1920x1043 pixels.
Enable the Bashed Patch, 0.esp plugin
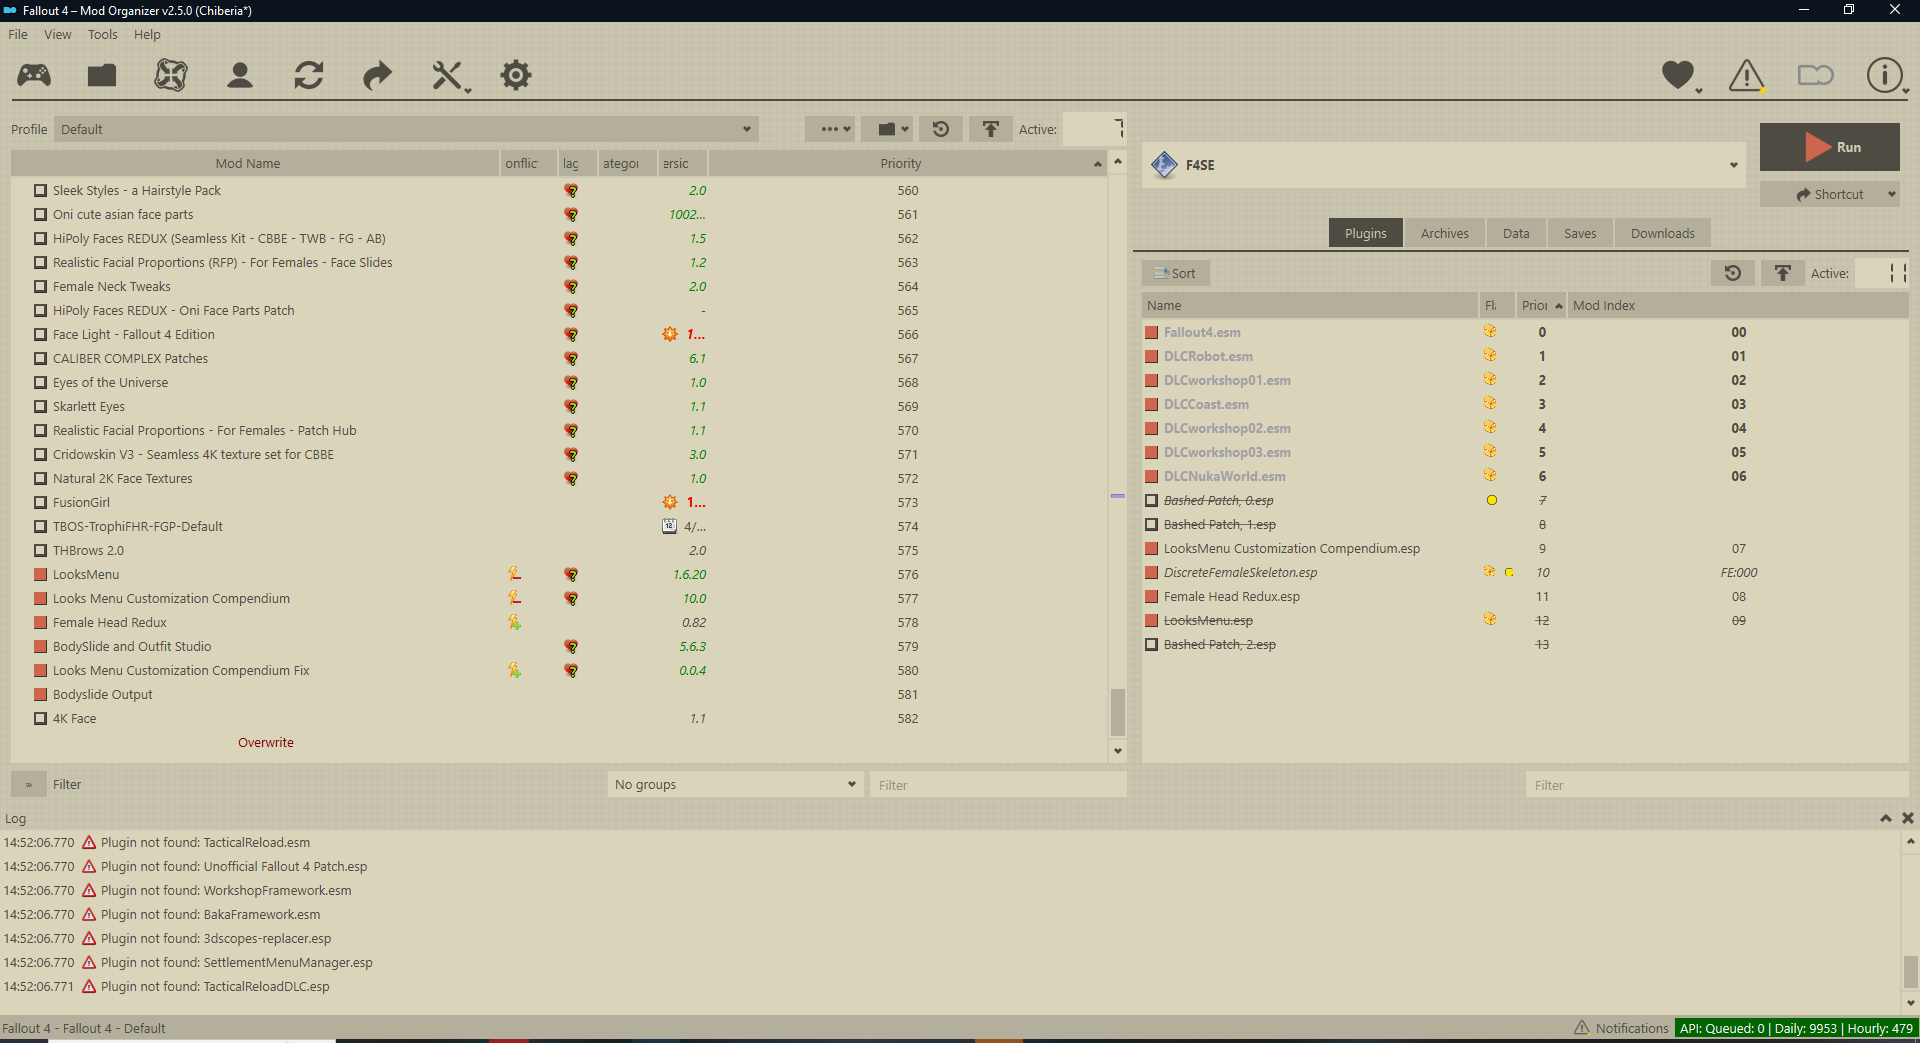click(x=1151, y=500)
